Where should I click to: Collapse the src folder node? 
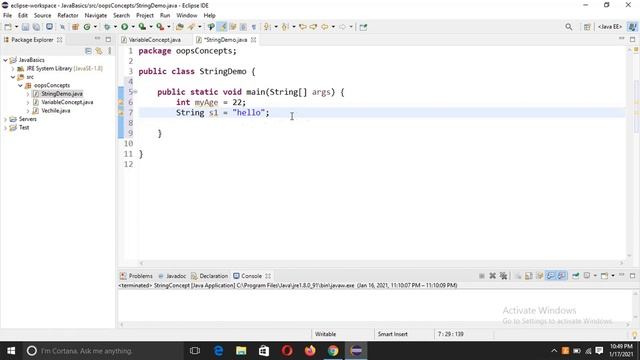[13, 77]
